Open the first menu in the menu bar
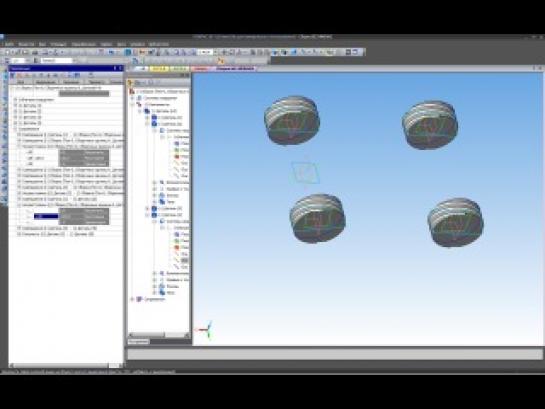Viewport: 545px width, 409px height. [x=9, y=44]
